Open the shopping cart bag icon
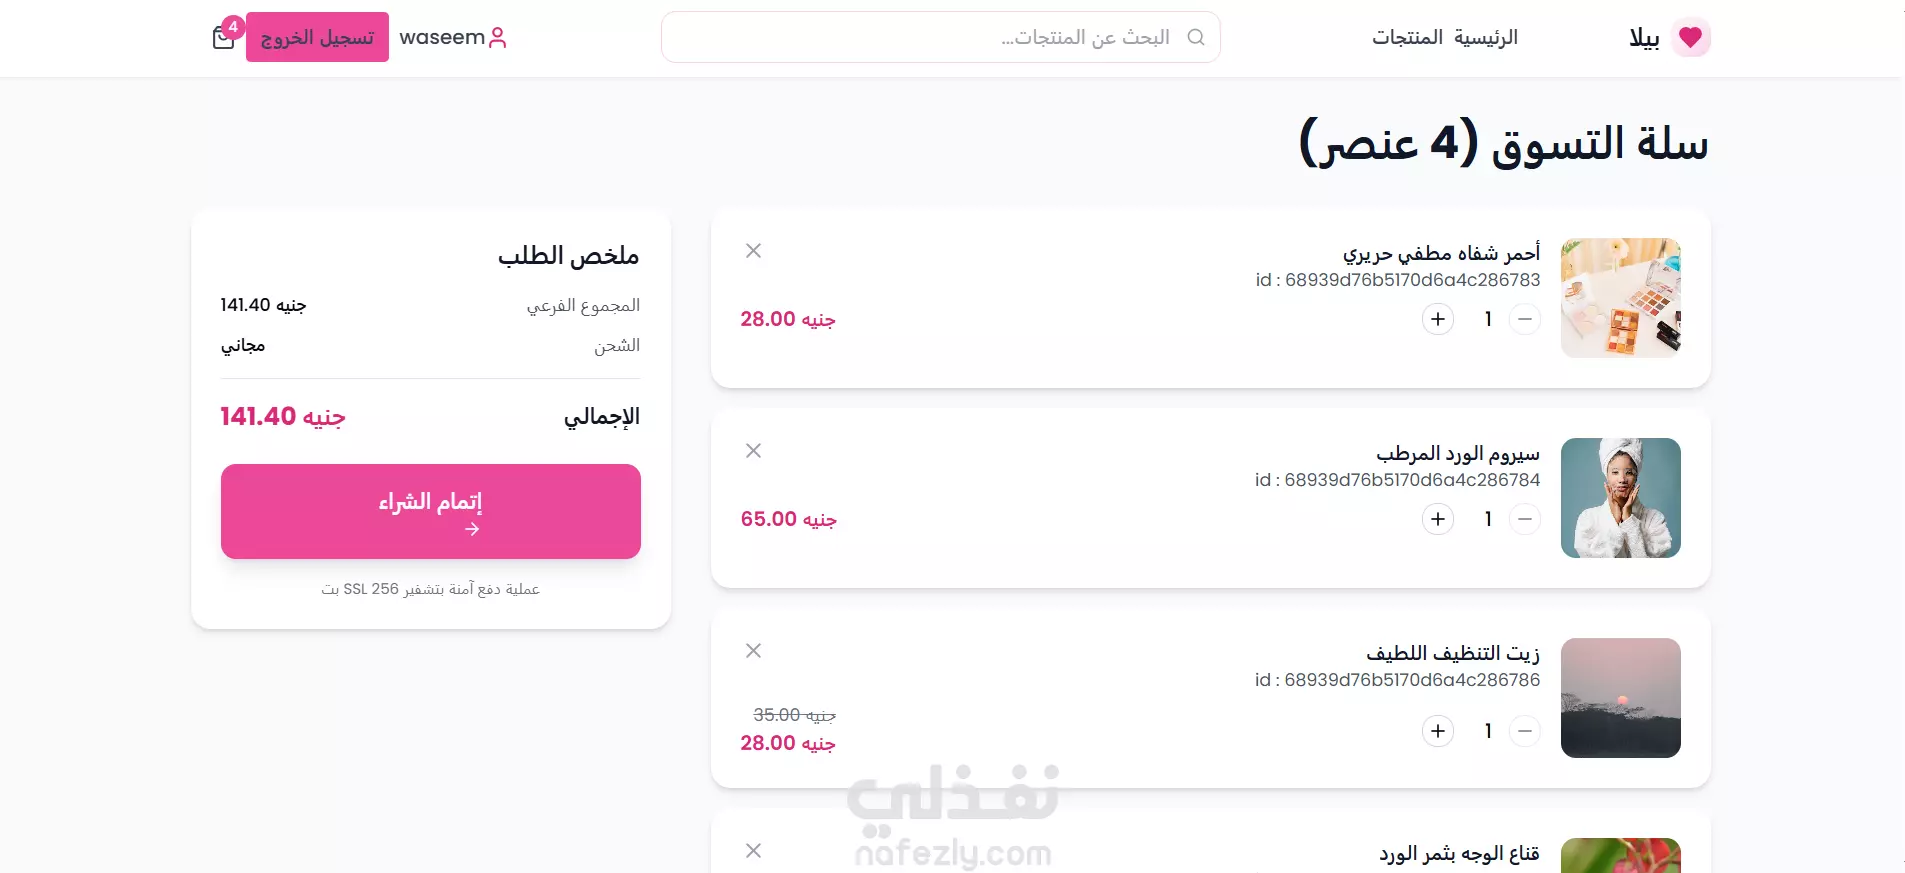1905x873 pixels. click(x=224, y=38)
